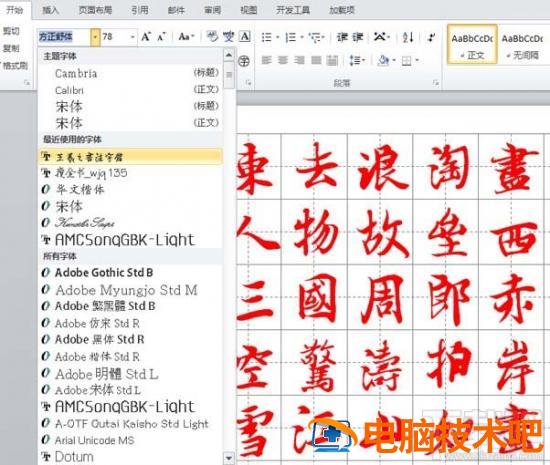The width and height of the screenshot is (550, 465).
Task: Click the 剪切 cut button
Action: (x=11, y=31)
